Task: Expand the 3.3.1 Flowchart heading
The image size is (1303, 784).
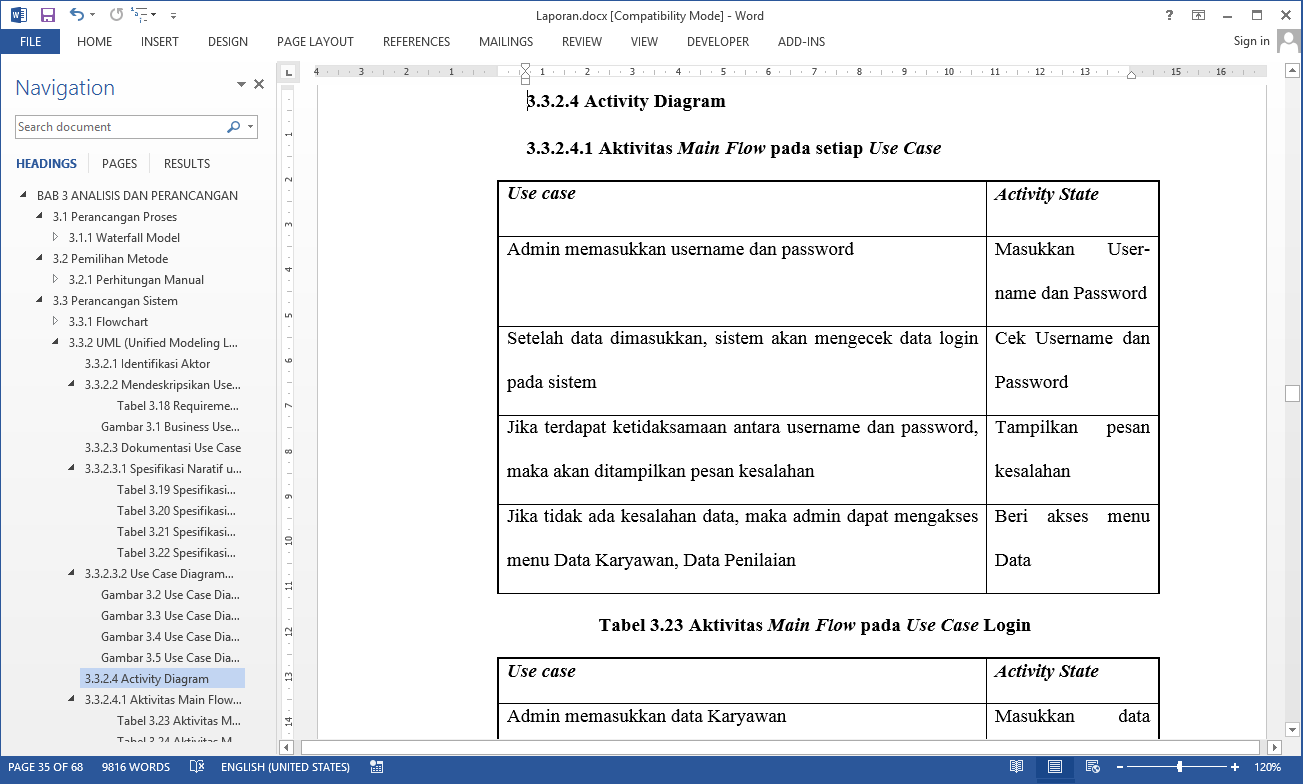Action: click(x=56, y=322)
